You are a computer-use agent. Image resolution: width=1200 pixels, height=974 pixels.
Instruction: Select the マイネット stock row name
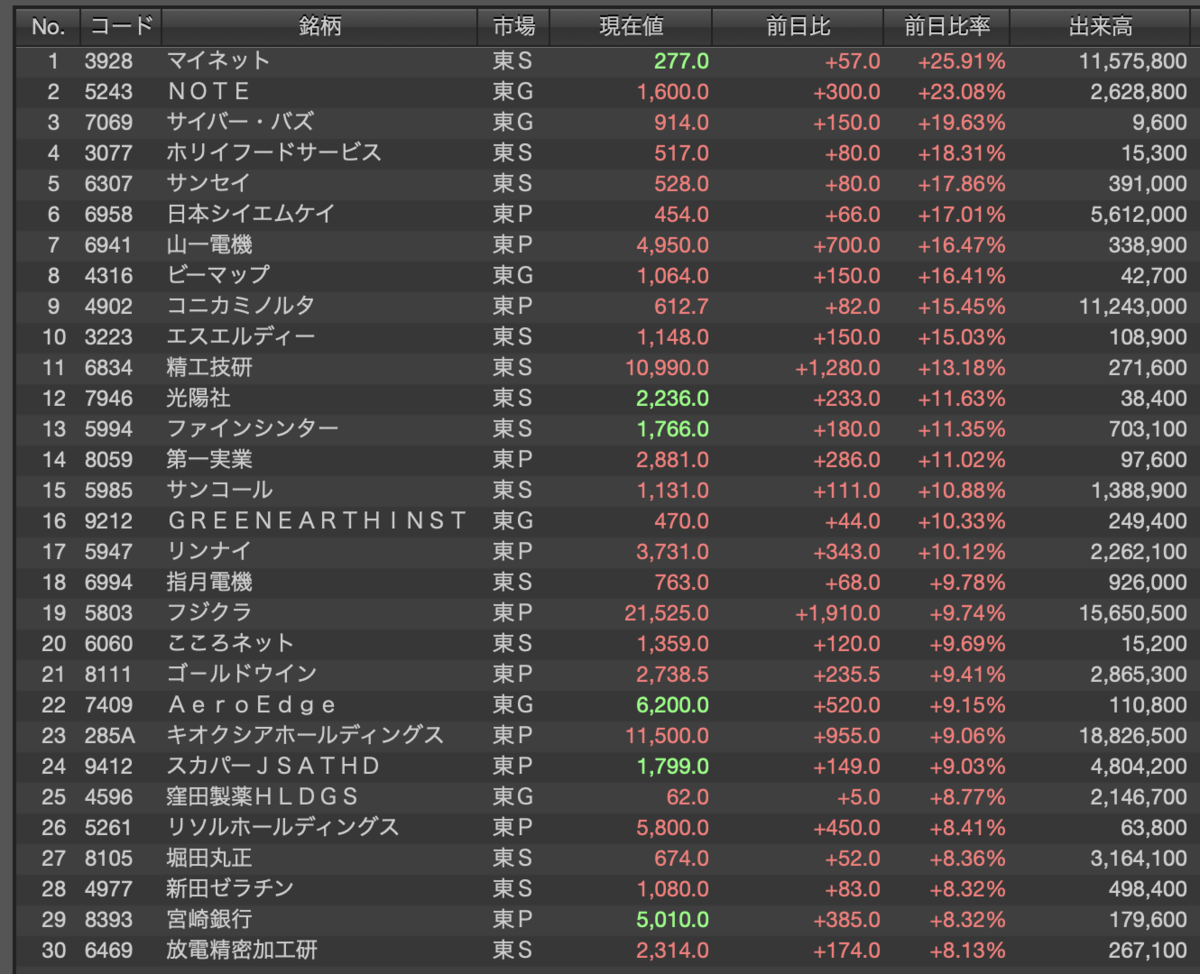tap(218, 61)
